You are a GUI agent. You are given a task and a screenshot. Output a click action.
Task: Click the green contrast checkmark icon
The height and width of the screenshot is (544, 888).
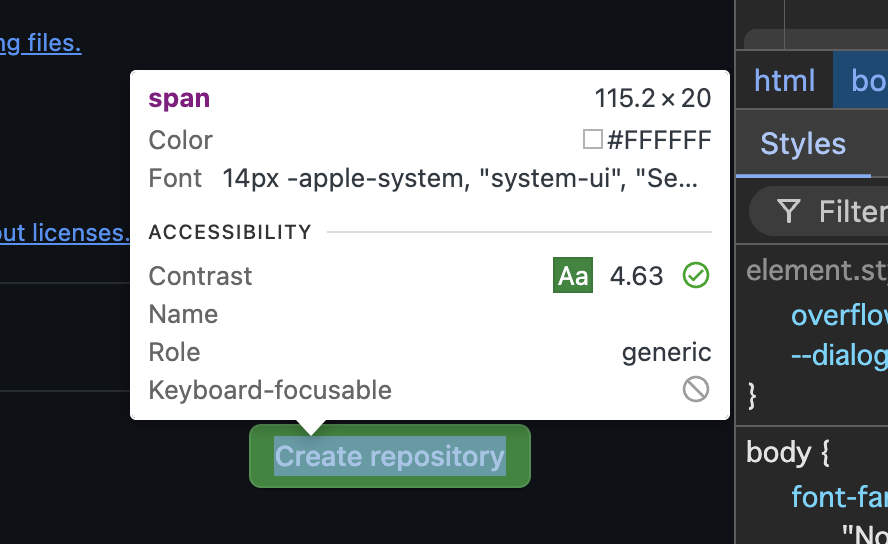[695, 275]
